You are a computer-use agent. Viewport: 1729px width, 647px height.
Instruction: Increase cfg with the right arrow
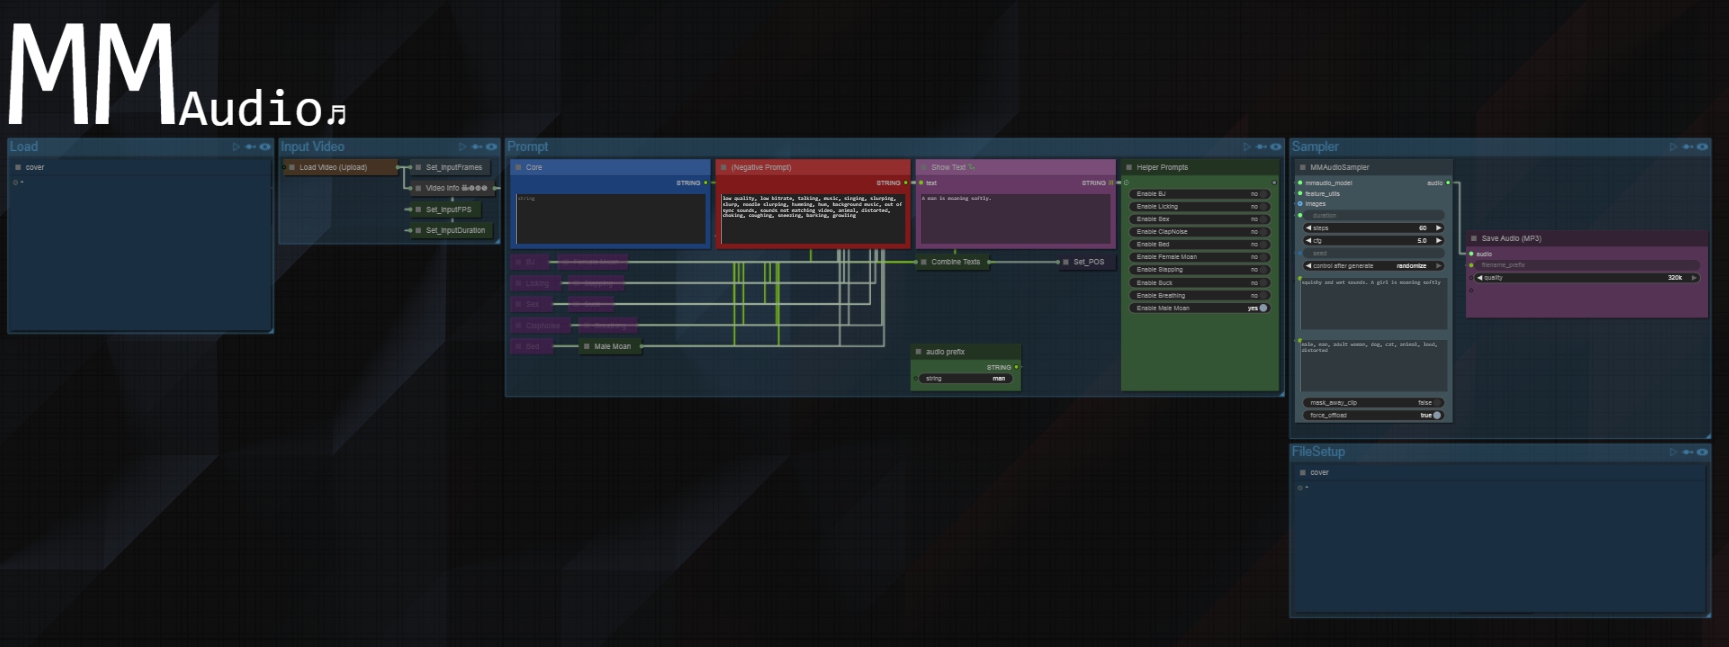(1438, 241)
